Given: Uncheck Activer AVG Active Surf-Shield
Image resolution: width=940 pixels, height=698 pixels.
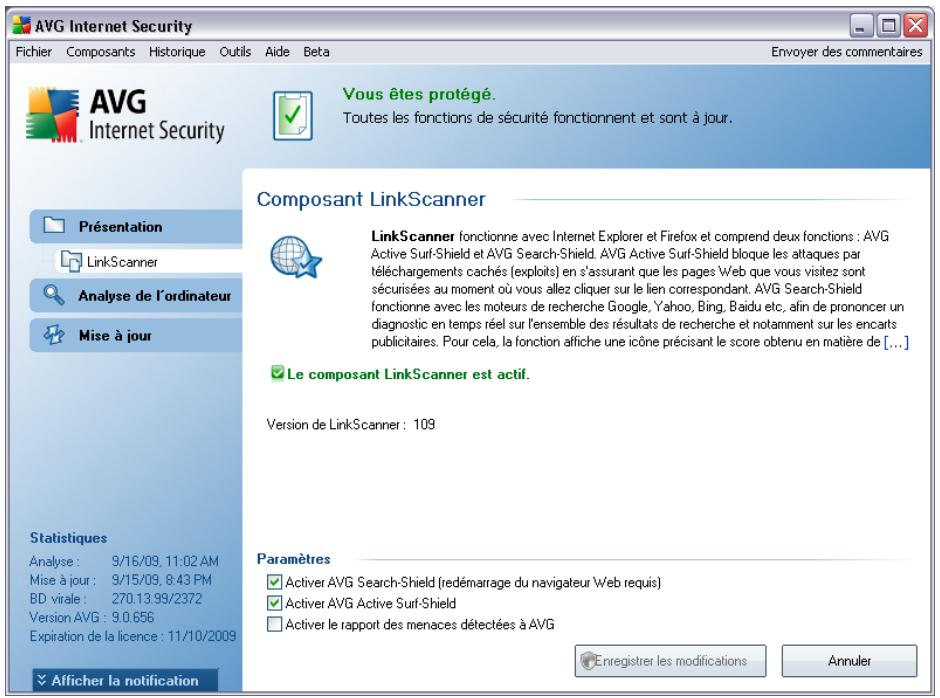Looking at the screenshot, I should [x=274, y=603].
